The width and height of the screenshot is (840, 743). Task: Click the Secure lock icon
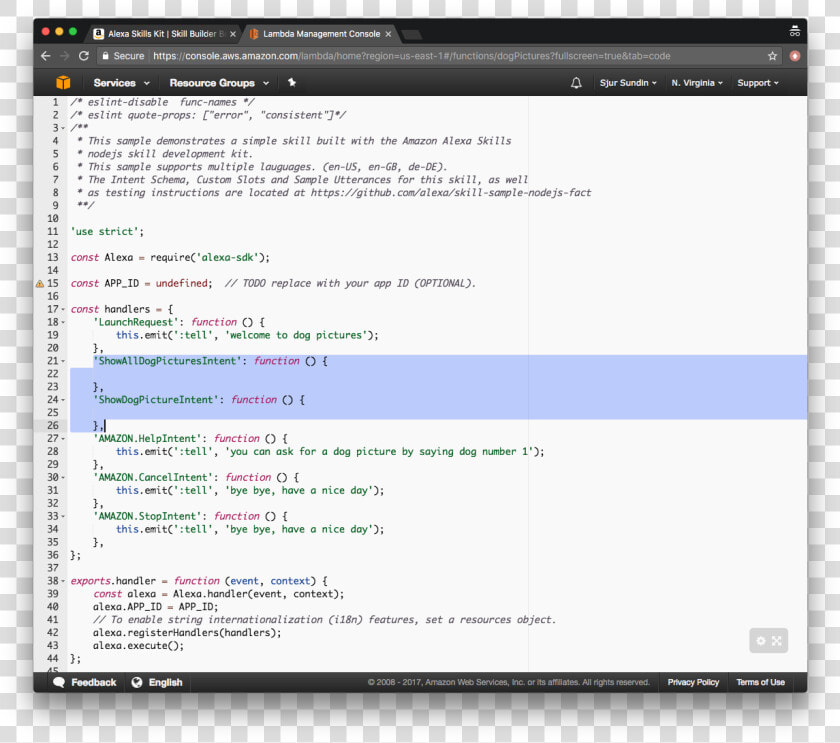(106, 56)
